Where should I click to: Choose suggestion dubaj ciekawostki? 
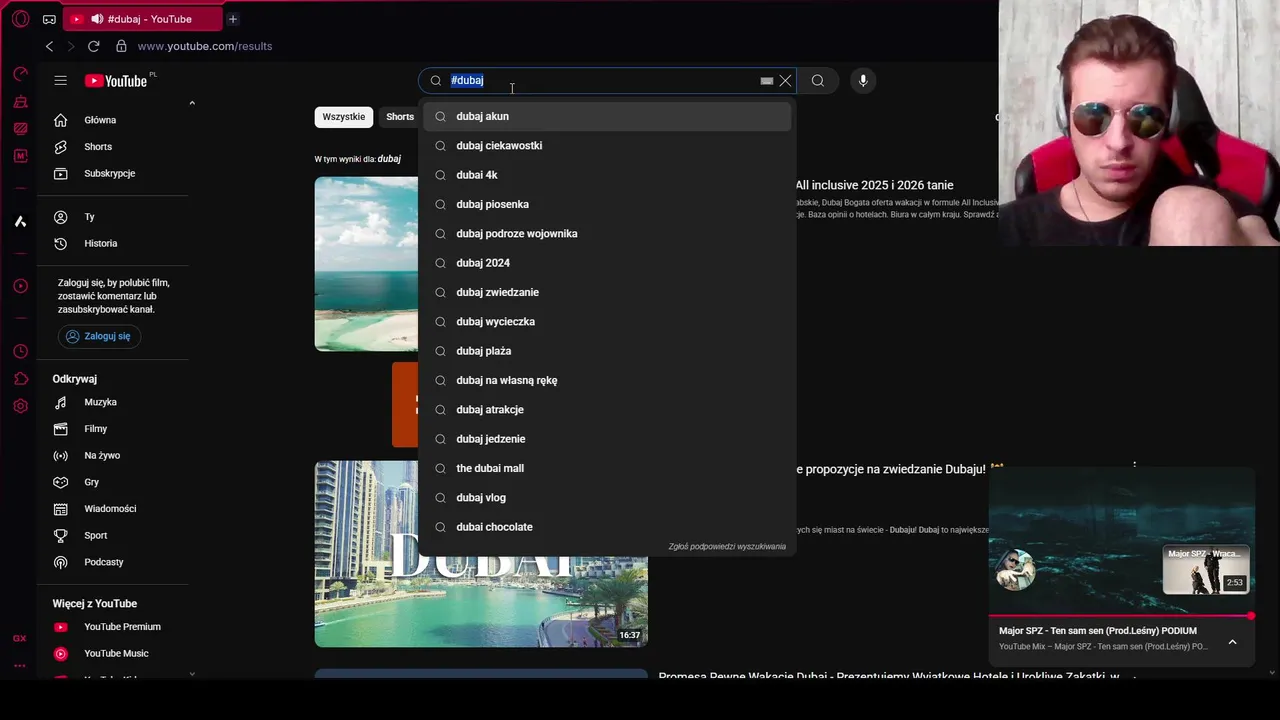(x=607, y=145)
